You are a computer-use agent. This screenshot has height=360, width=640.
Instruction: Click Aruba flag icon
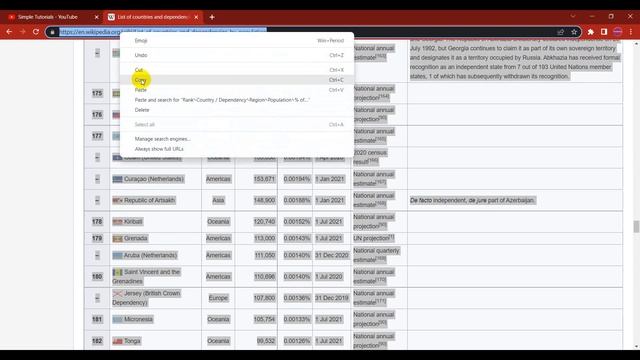[x=118, y=255]
